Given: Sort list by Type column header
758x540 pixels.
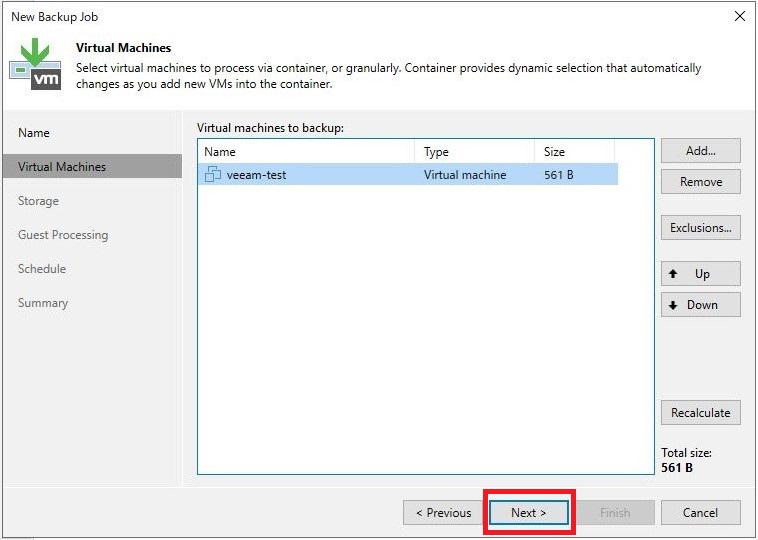Looking at the screenshot, I should [x=475, y=152].
